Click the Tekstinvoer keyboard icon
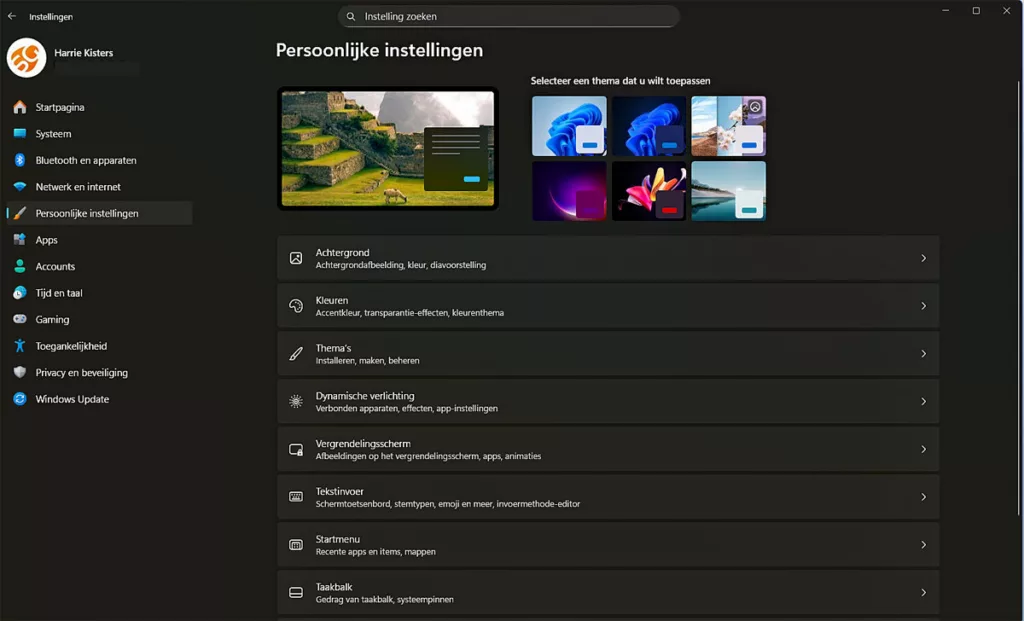This screenshot has width=1024, height=621. coord(295,496)
